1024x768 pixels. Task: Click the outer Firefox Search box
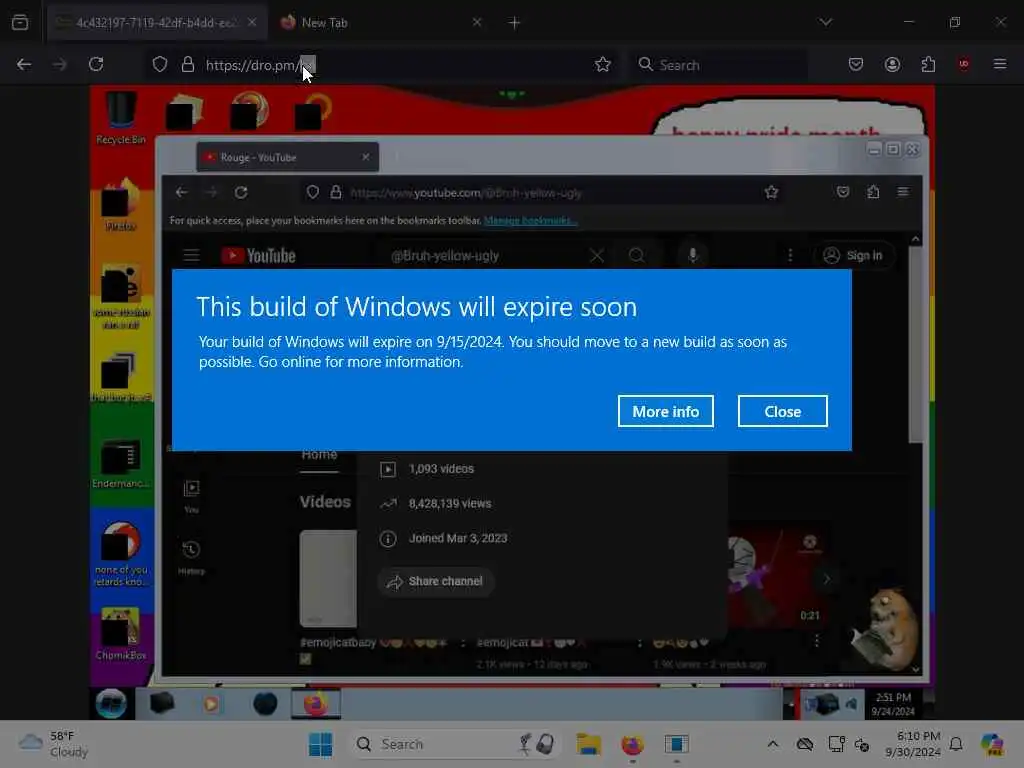718,65
